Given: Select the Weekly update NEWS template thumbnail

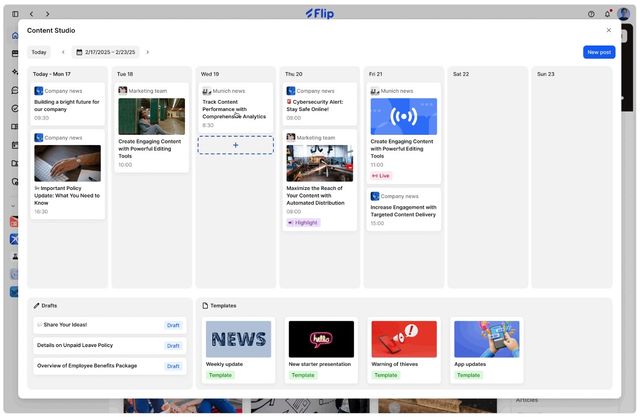Looking at the screenshot, I should [x=238, y=339].
